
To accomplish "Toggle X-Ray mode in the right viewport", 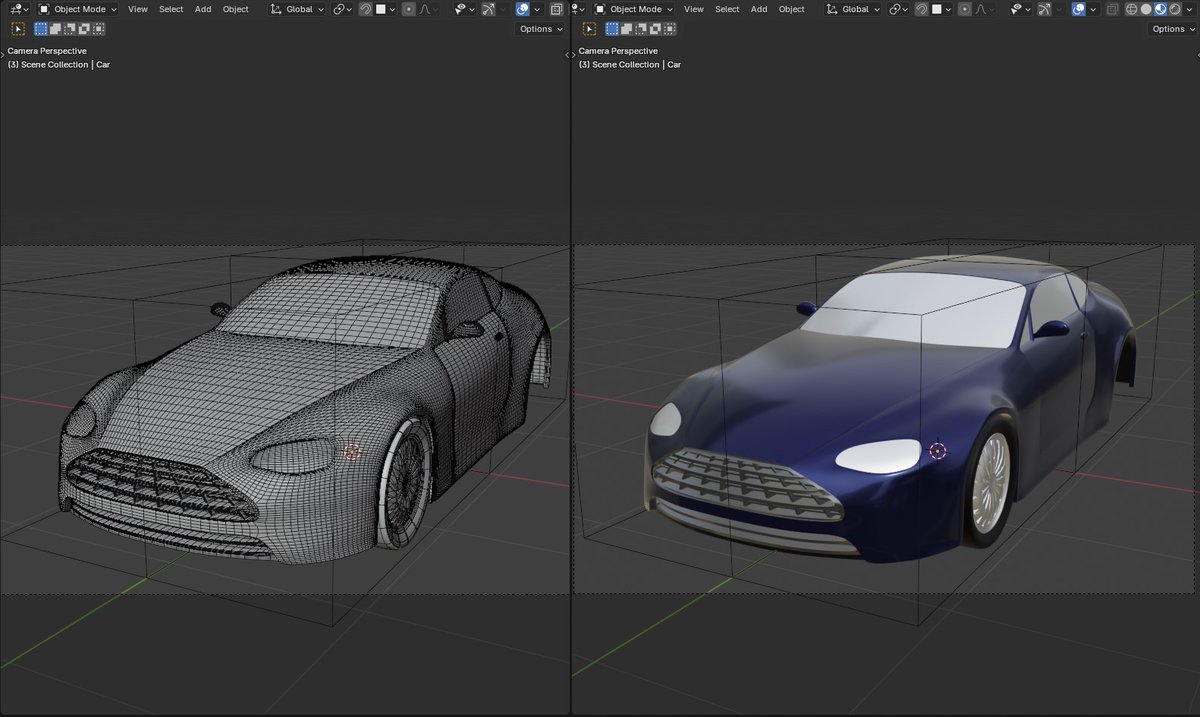I will [1111, 9].
